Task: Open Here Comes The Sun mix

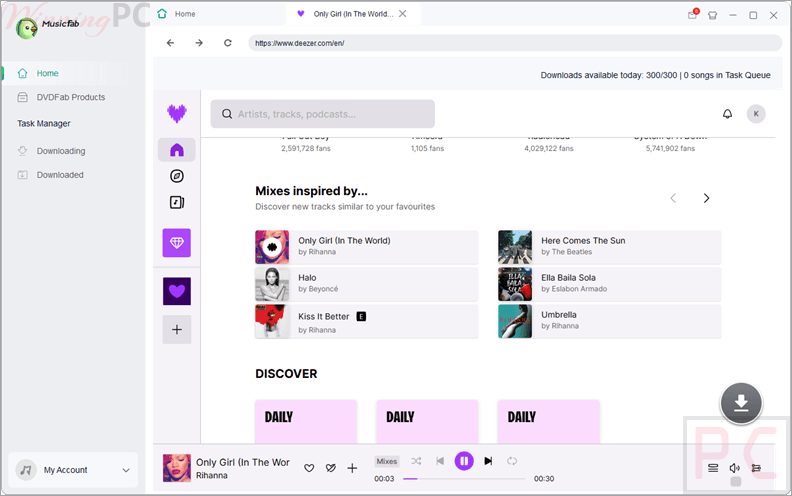Action: click(x=610, y=247)
